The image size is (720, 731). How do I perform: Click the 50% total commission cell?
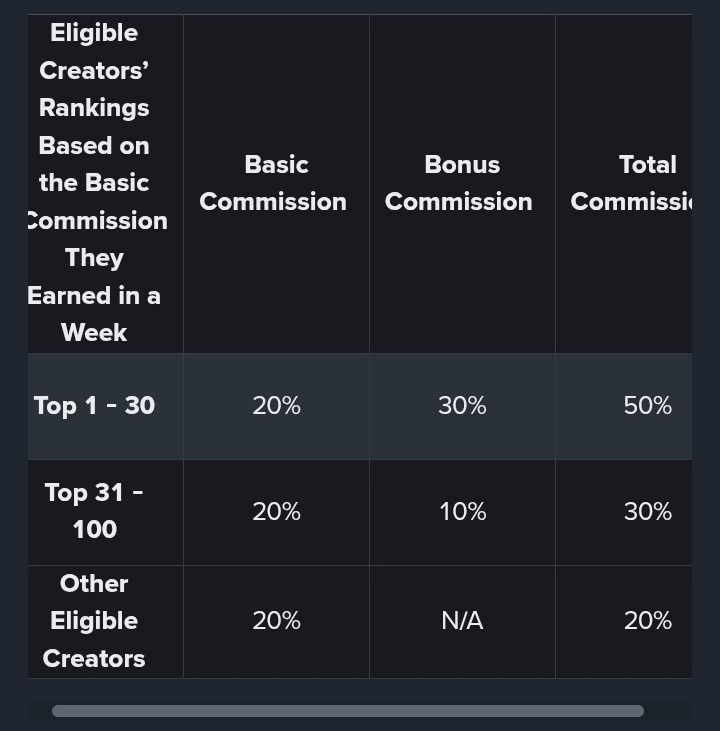click(647, 405)
